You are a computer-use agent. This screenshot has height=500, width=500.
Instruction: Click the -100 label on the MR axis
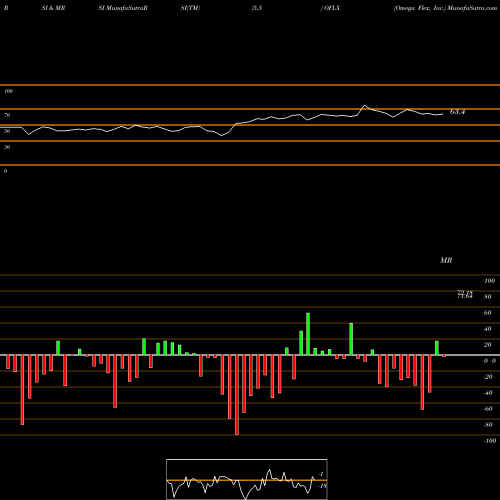coord(490,441)
